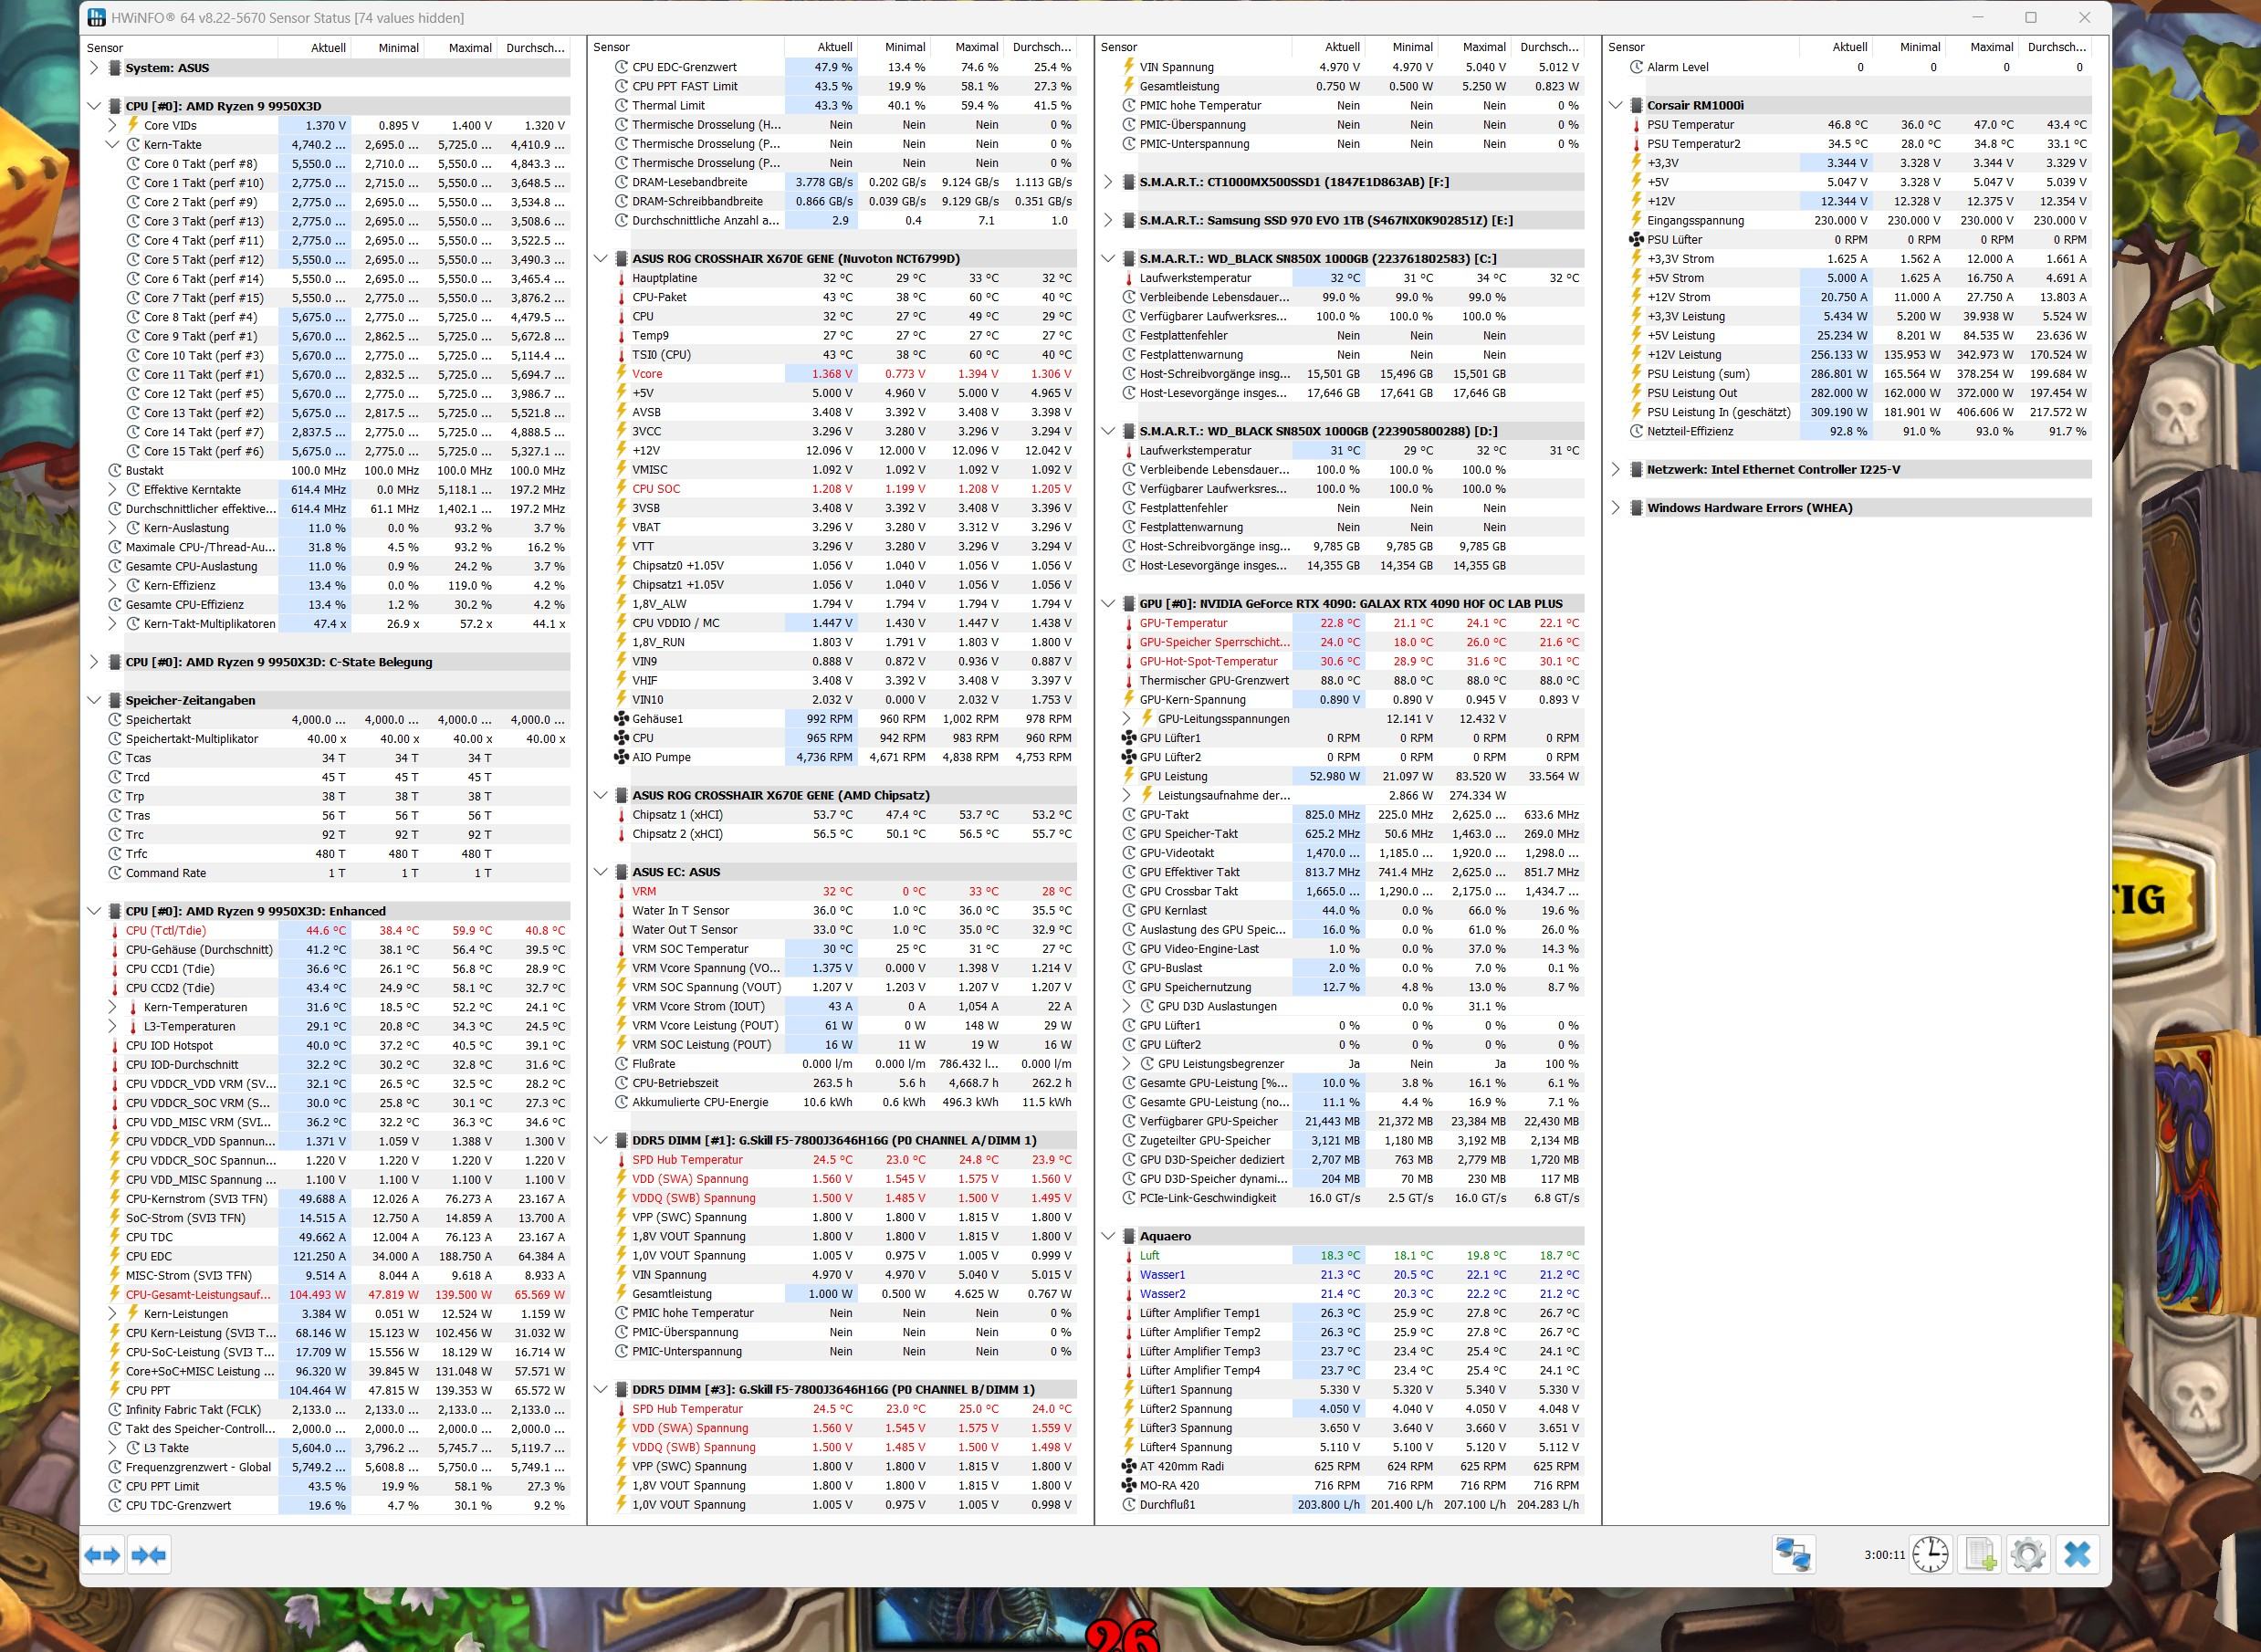
Task: Open the remote network monitoring icon
Action: (1792, 1555)
